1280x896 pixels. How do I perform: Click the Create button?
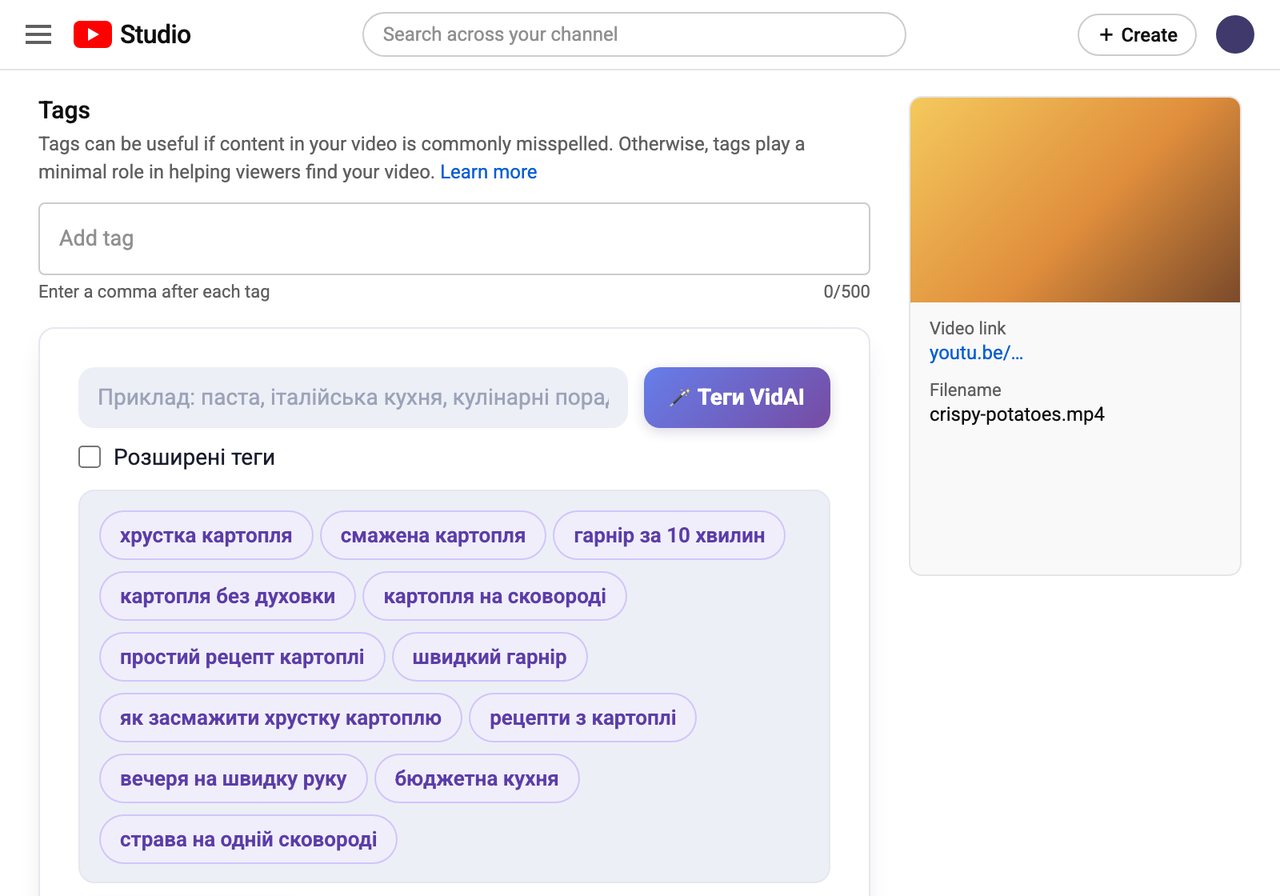pos(1137,35)
